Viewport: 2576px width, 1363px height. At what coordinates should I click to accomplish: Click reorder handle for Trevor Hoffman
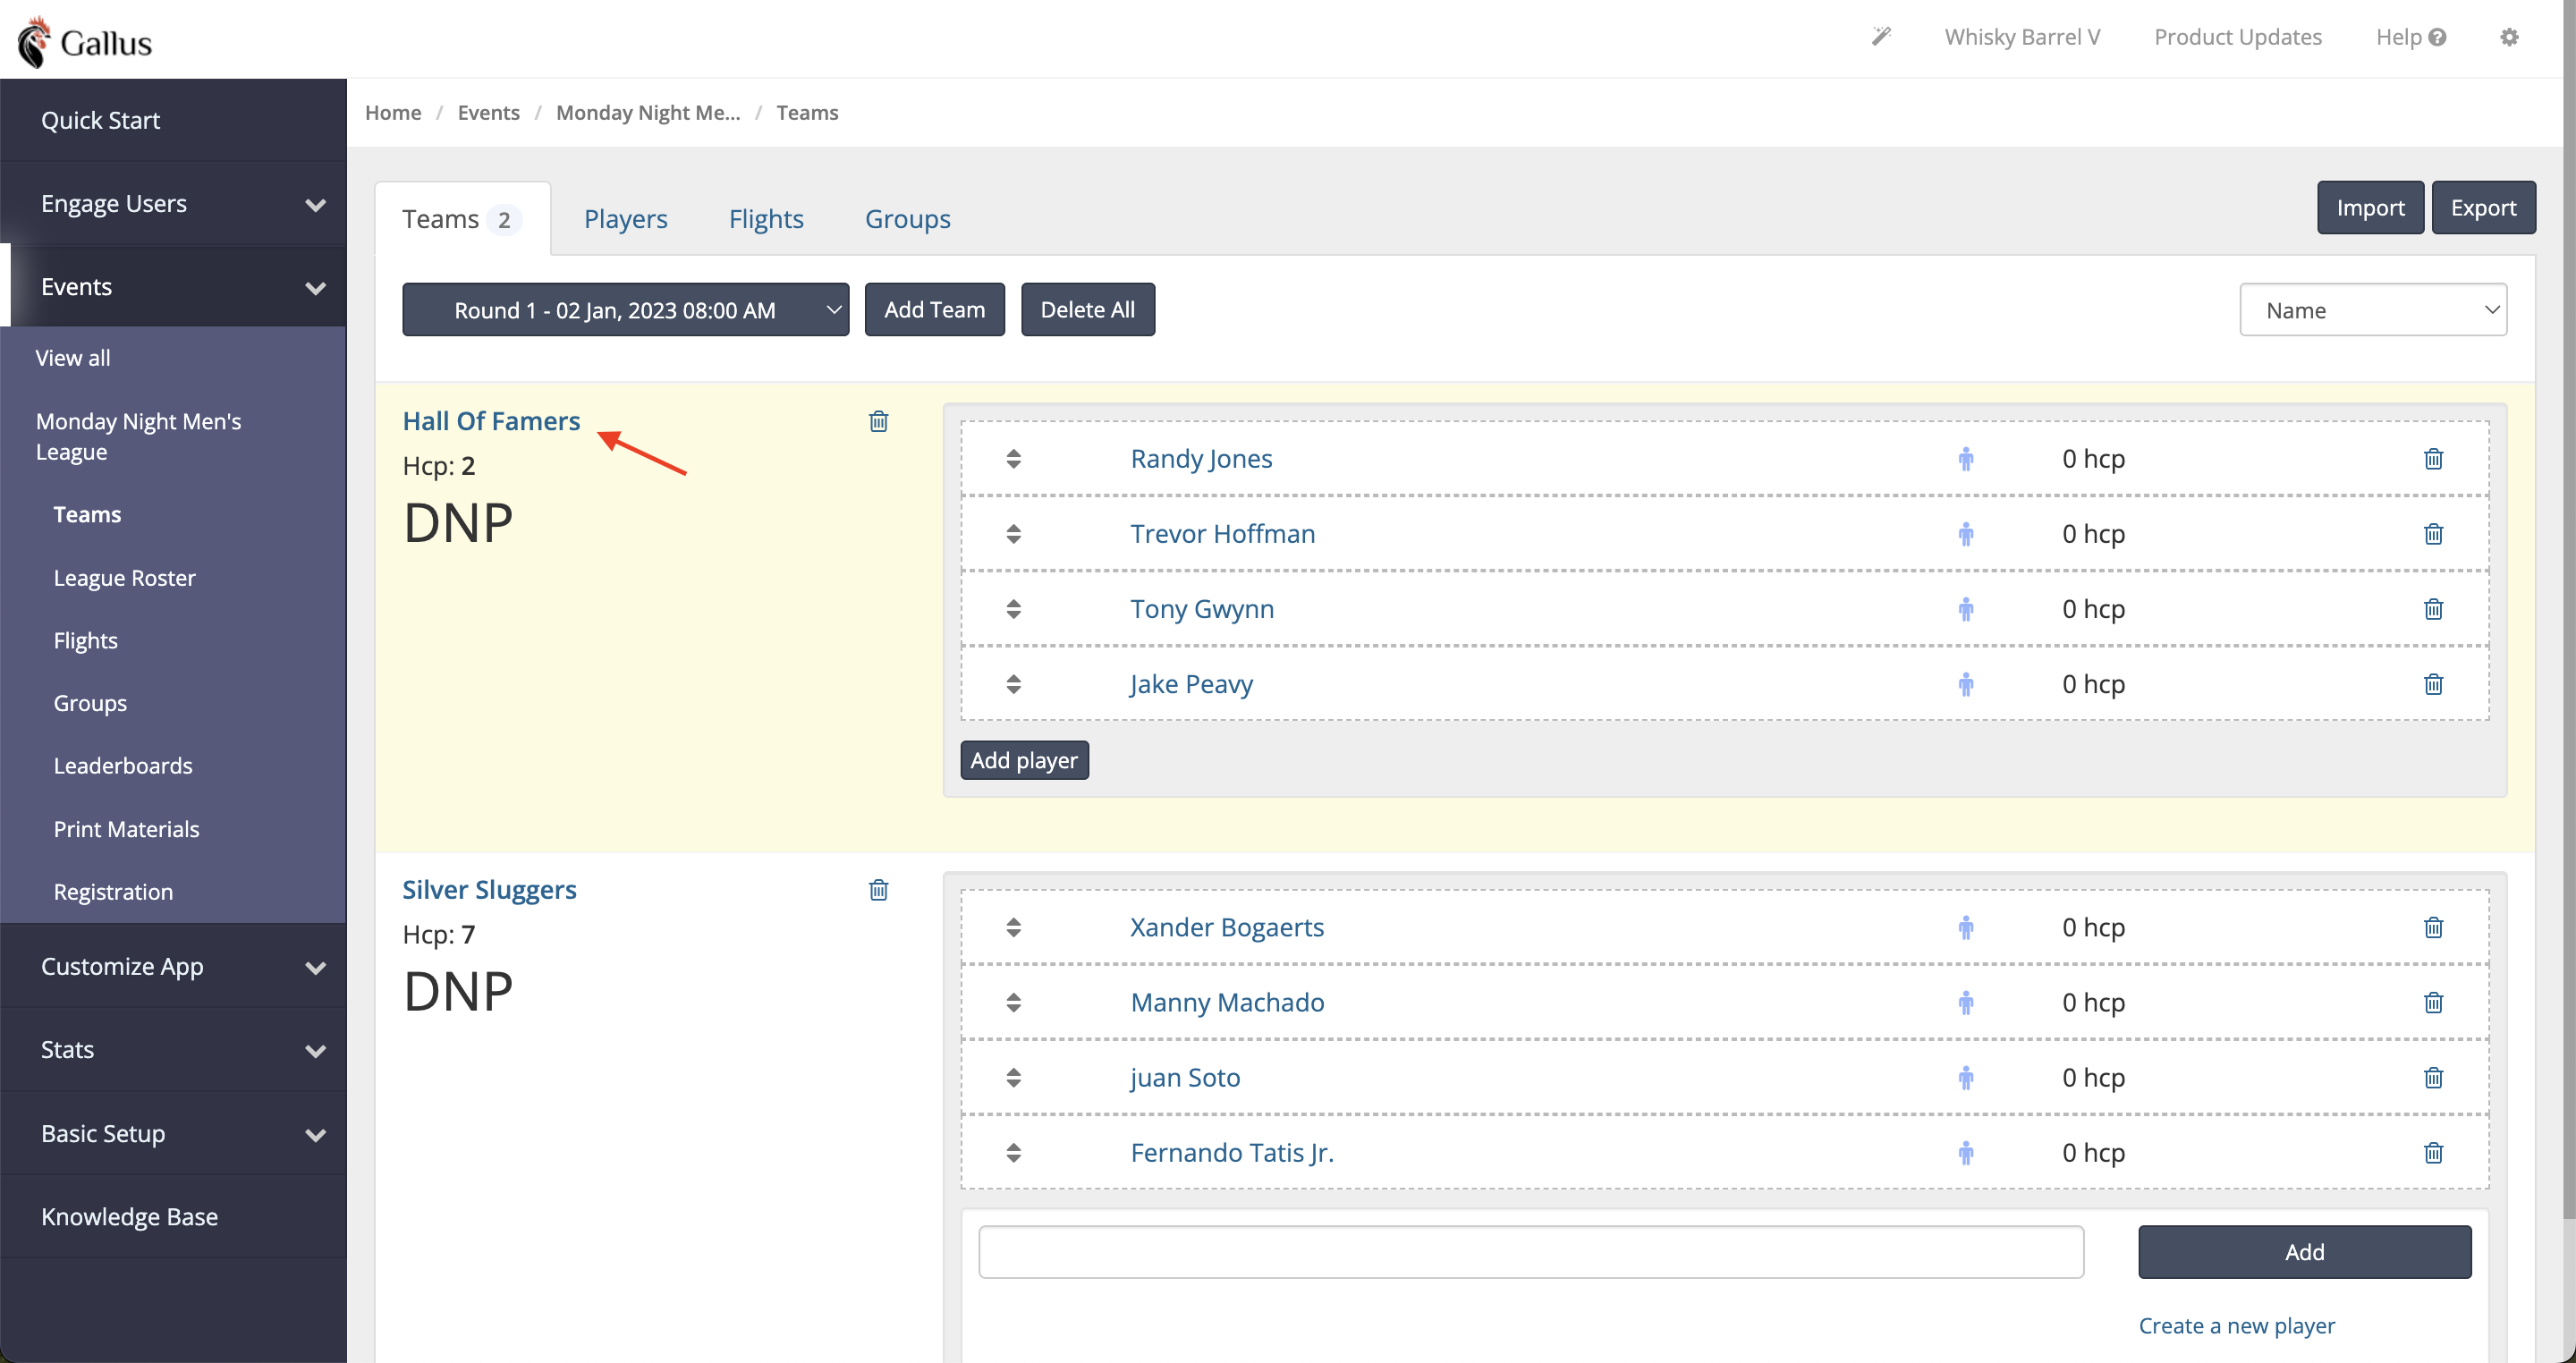1013,534
